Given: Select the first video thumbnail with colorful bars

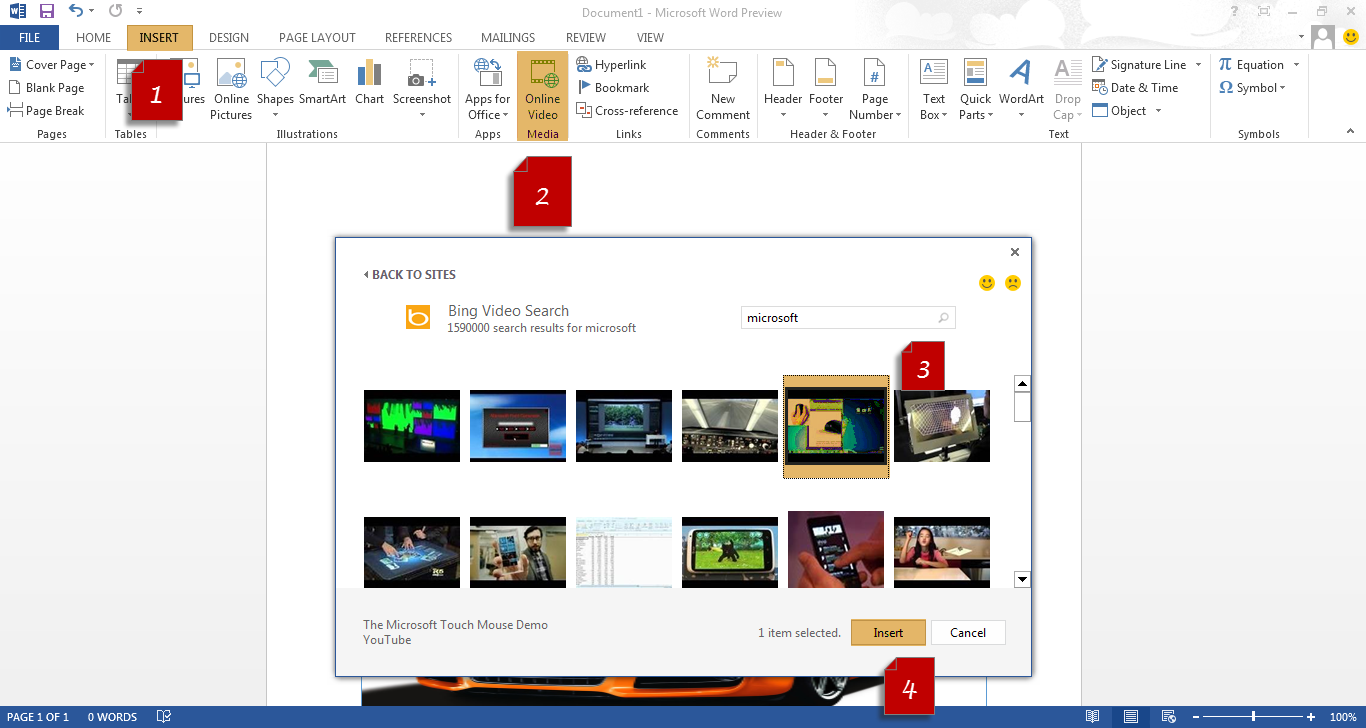Looking at the screenshot, I should (x=412, y=426).
